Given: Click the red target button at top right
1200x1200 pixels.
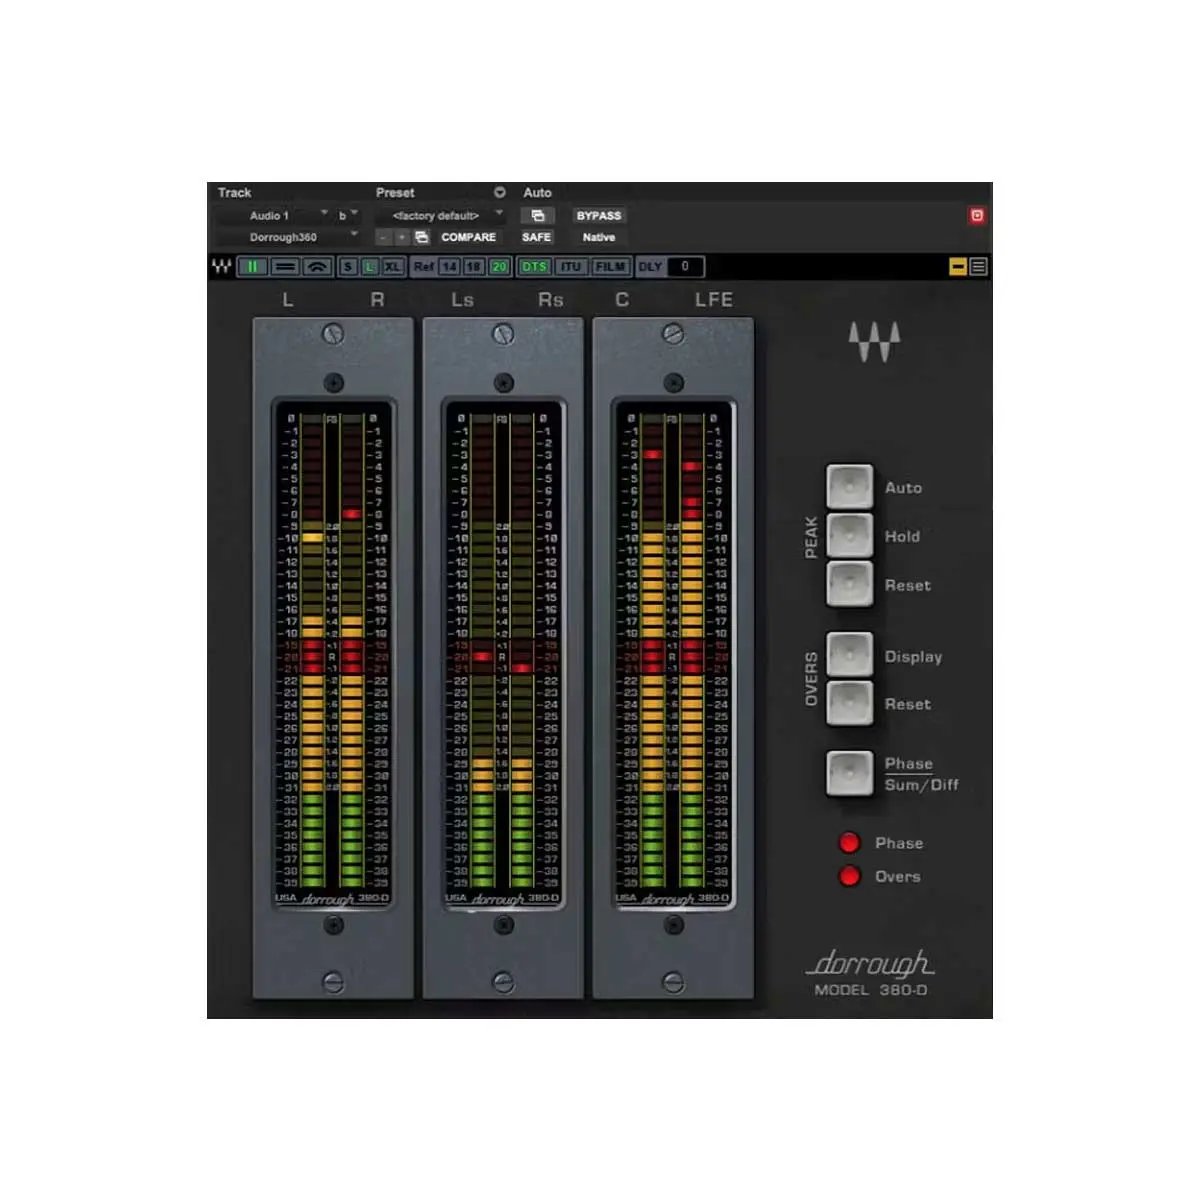Looking at the screenshot, I should (x=977, y=215).
